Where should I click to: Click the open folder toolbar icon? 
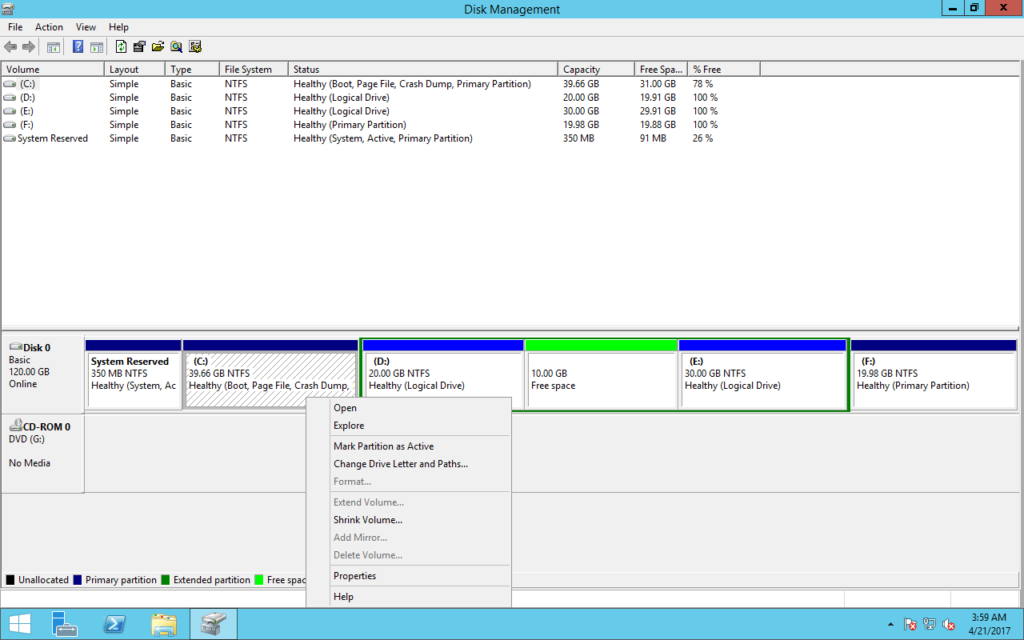(x=158, y=47)
